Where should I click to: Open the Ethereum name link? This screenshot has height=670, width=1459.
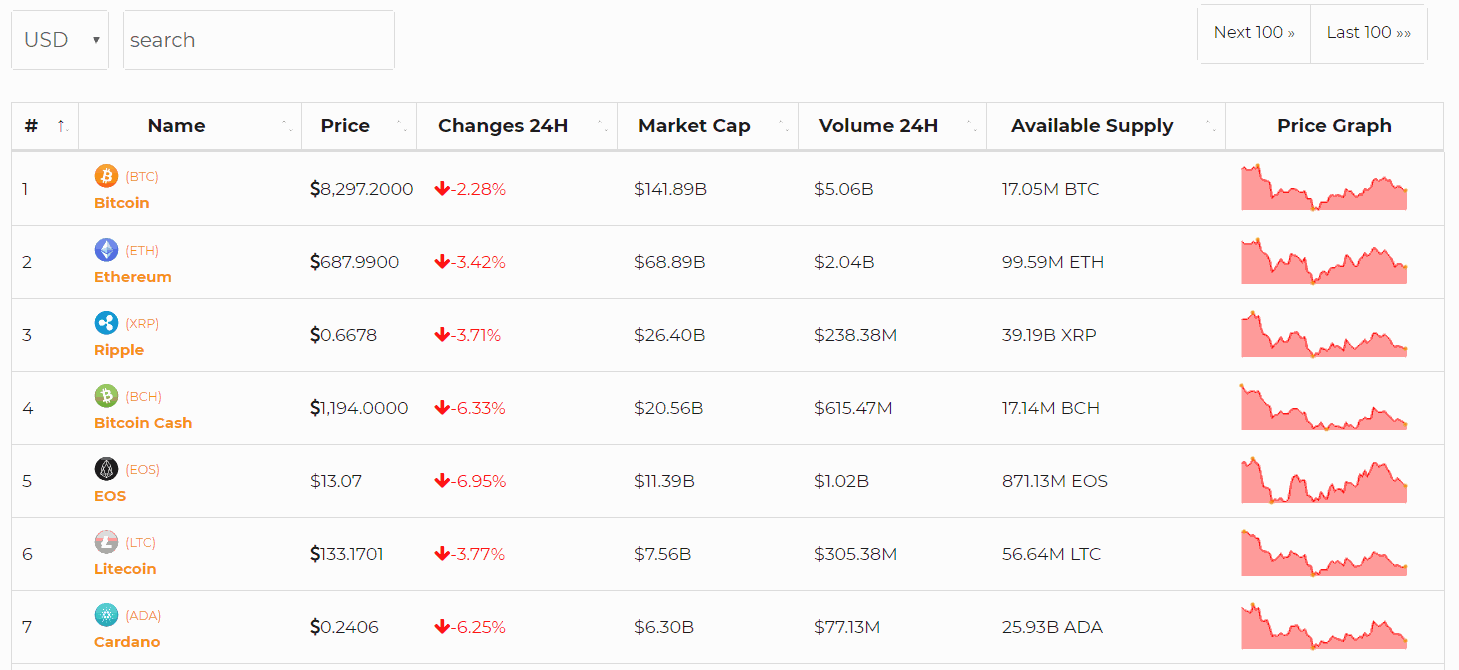pyautogui.click(x=132, y=276)
